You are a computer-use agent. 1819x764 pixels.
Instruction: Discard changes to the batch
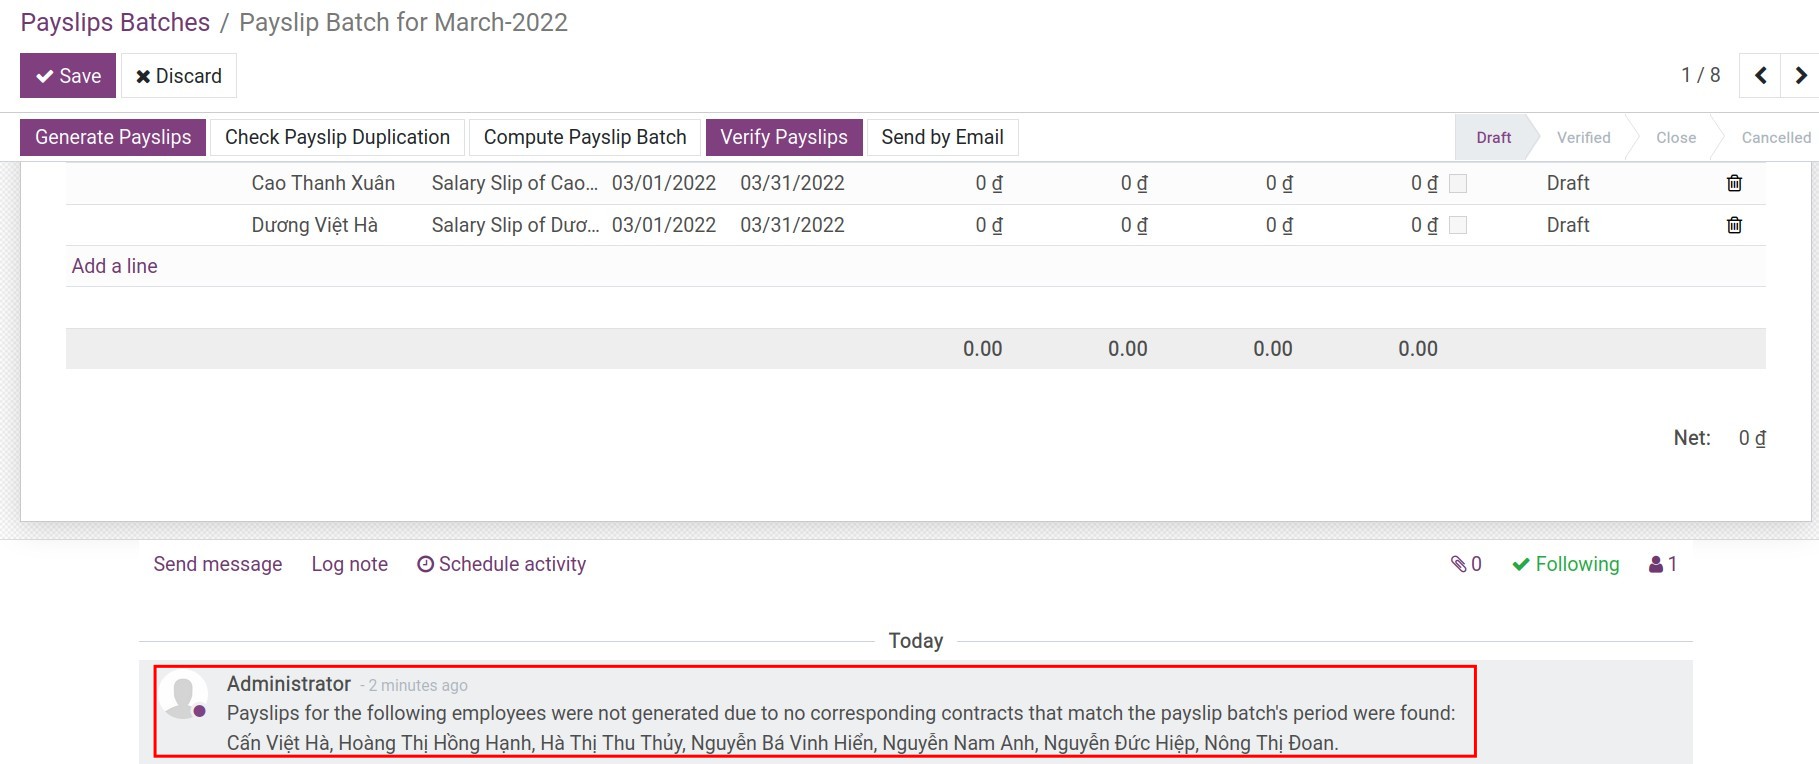tap(179, 76)
